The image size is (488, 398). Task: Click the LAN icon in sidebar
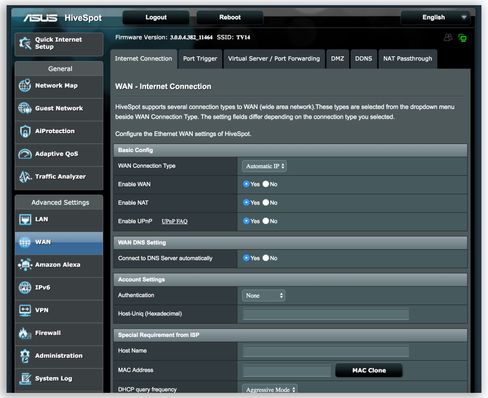coord(25,219)
